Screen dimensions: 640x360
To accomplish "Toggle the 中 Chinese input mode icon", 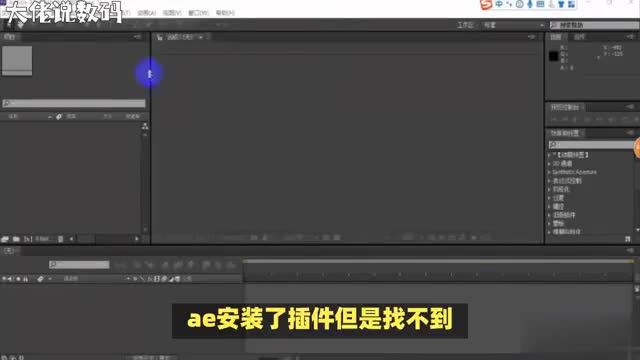I will click(499, 4).
